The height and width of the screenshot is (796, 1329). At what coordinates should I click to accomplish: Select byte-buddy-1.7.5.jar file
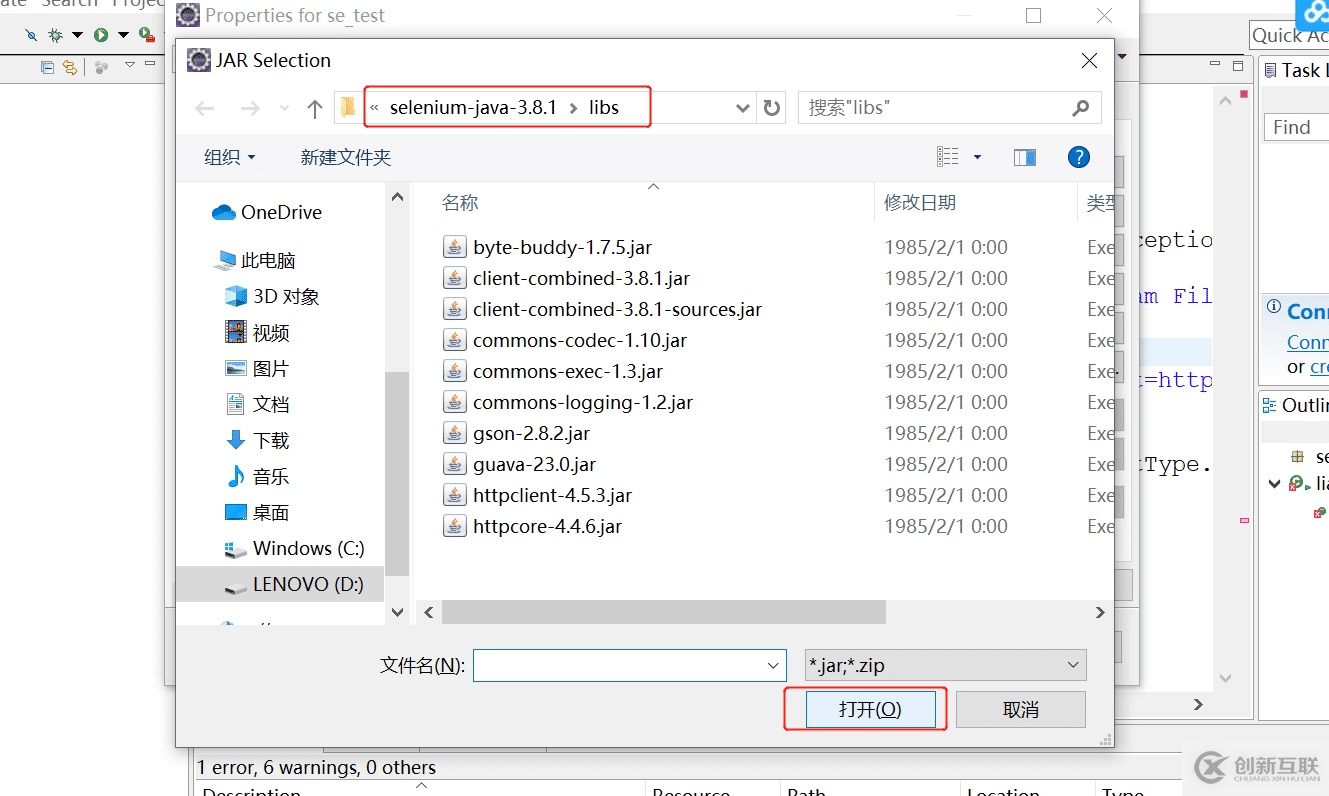click(x=563, y=247)
